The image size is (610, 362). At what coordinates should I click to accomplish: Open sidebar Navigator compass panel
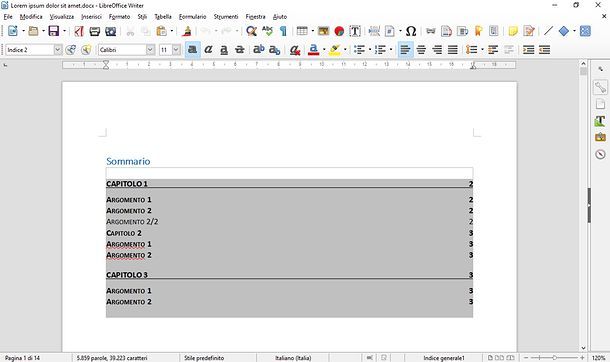pos(600,154)
